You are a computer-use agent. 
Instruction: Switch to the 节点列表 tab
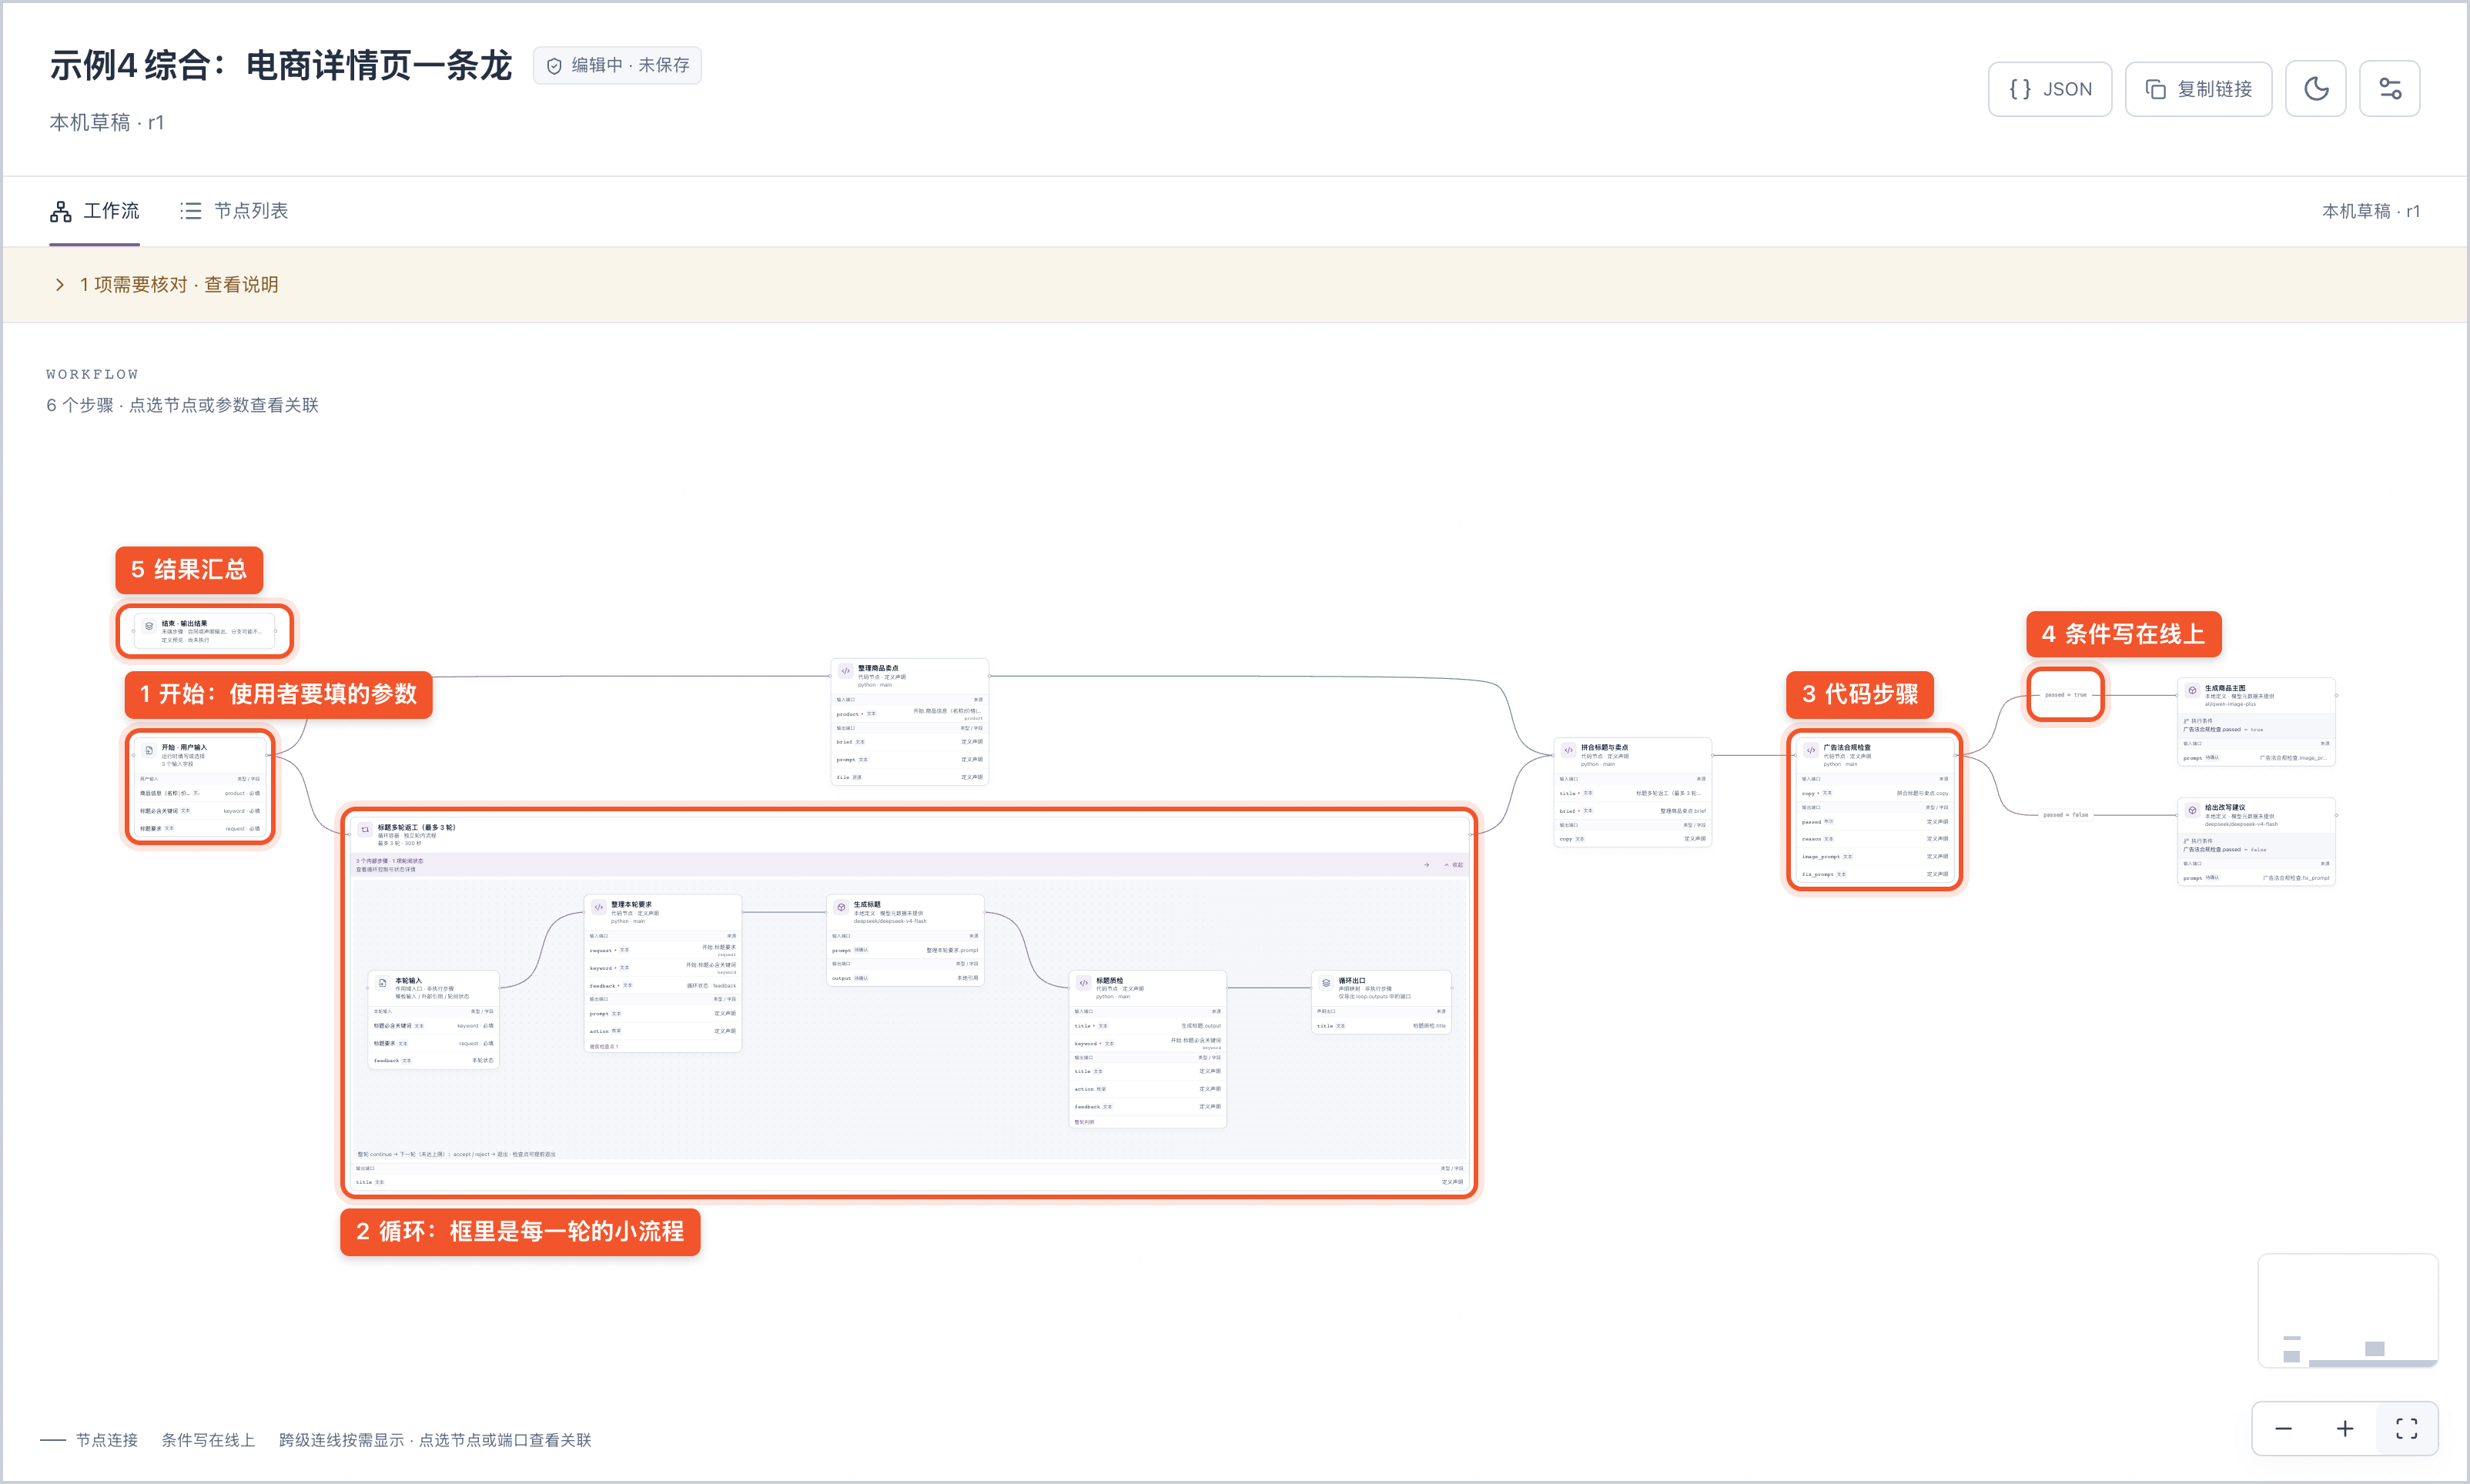[234, 211]
